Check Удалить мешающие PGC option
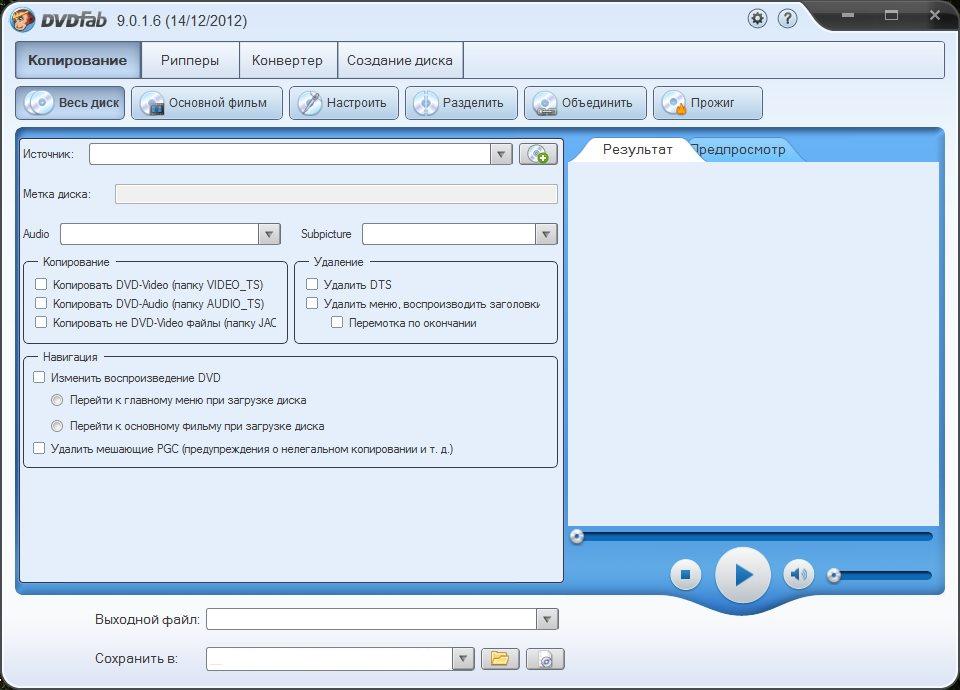The height and width of the screenshot is (690, 960). [x=39, y=448]
